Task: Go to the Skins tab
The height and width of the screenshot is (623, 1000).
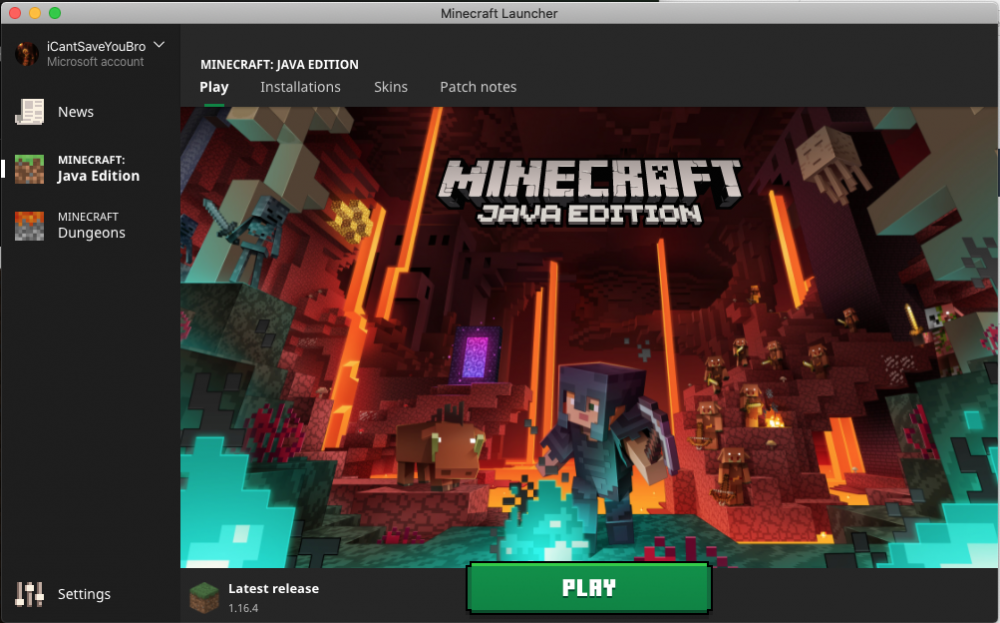Action: point(391,87)
